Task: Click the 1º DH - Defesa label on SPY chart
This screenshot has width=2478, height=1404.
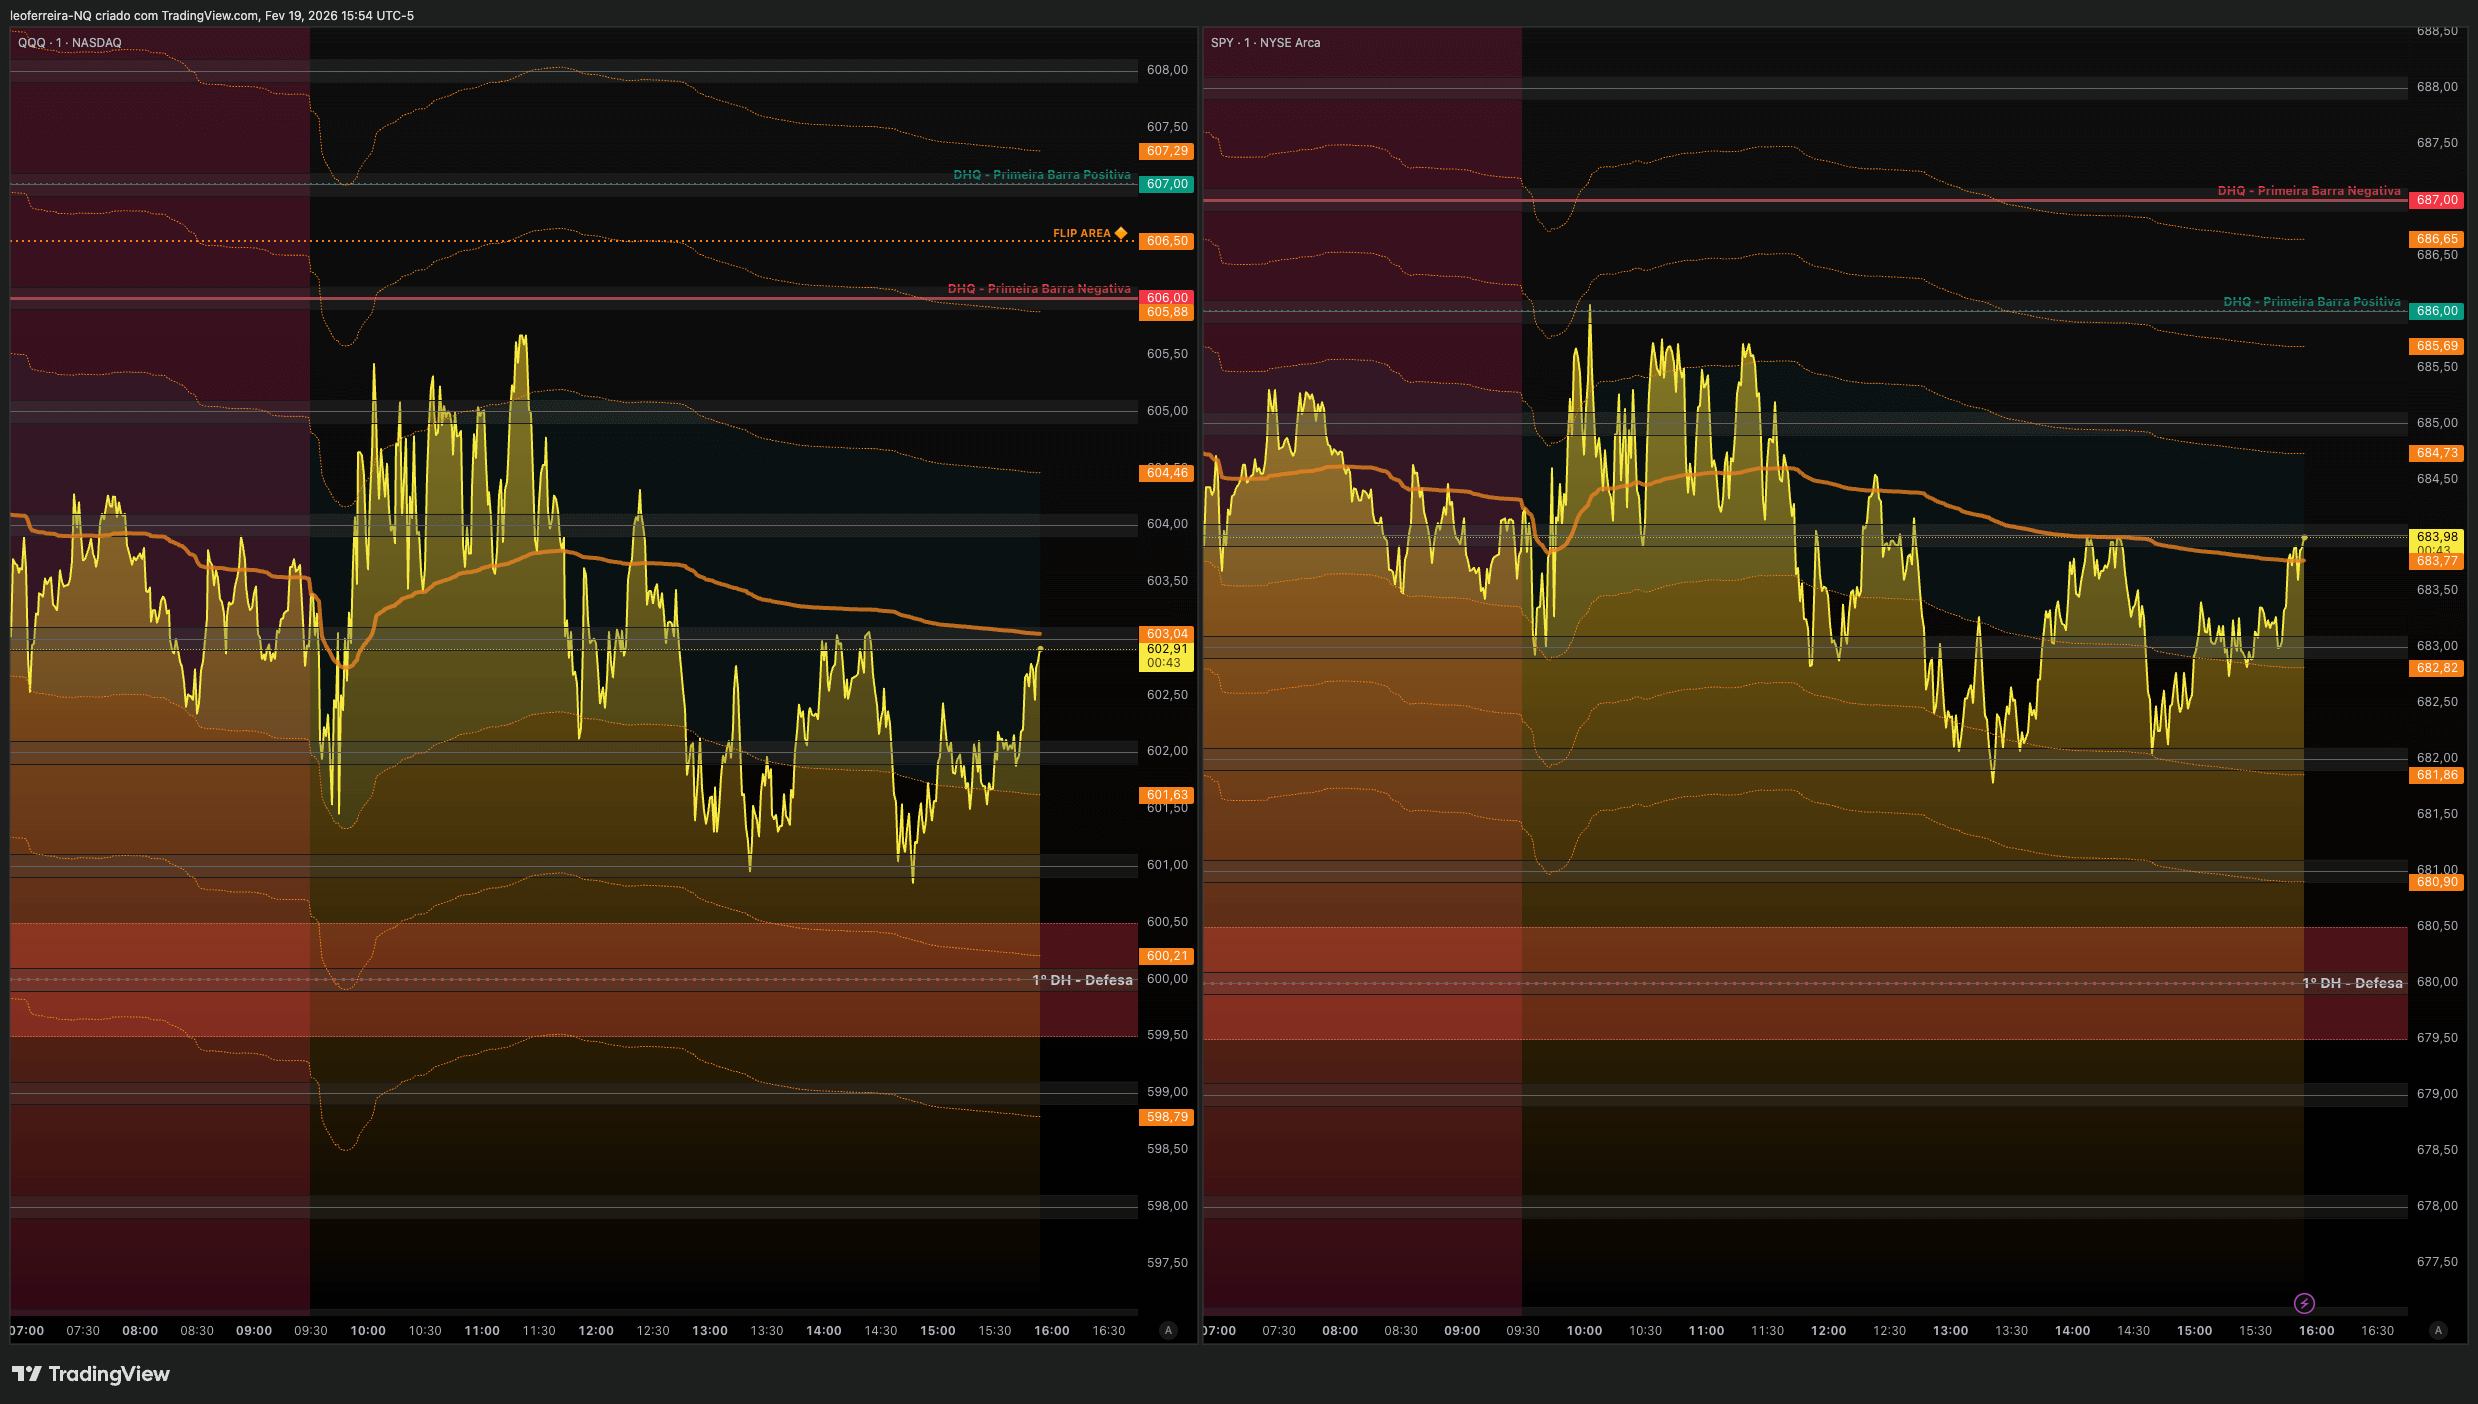Action: [x=2352, y=983]
